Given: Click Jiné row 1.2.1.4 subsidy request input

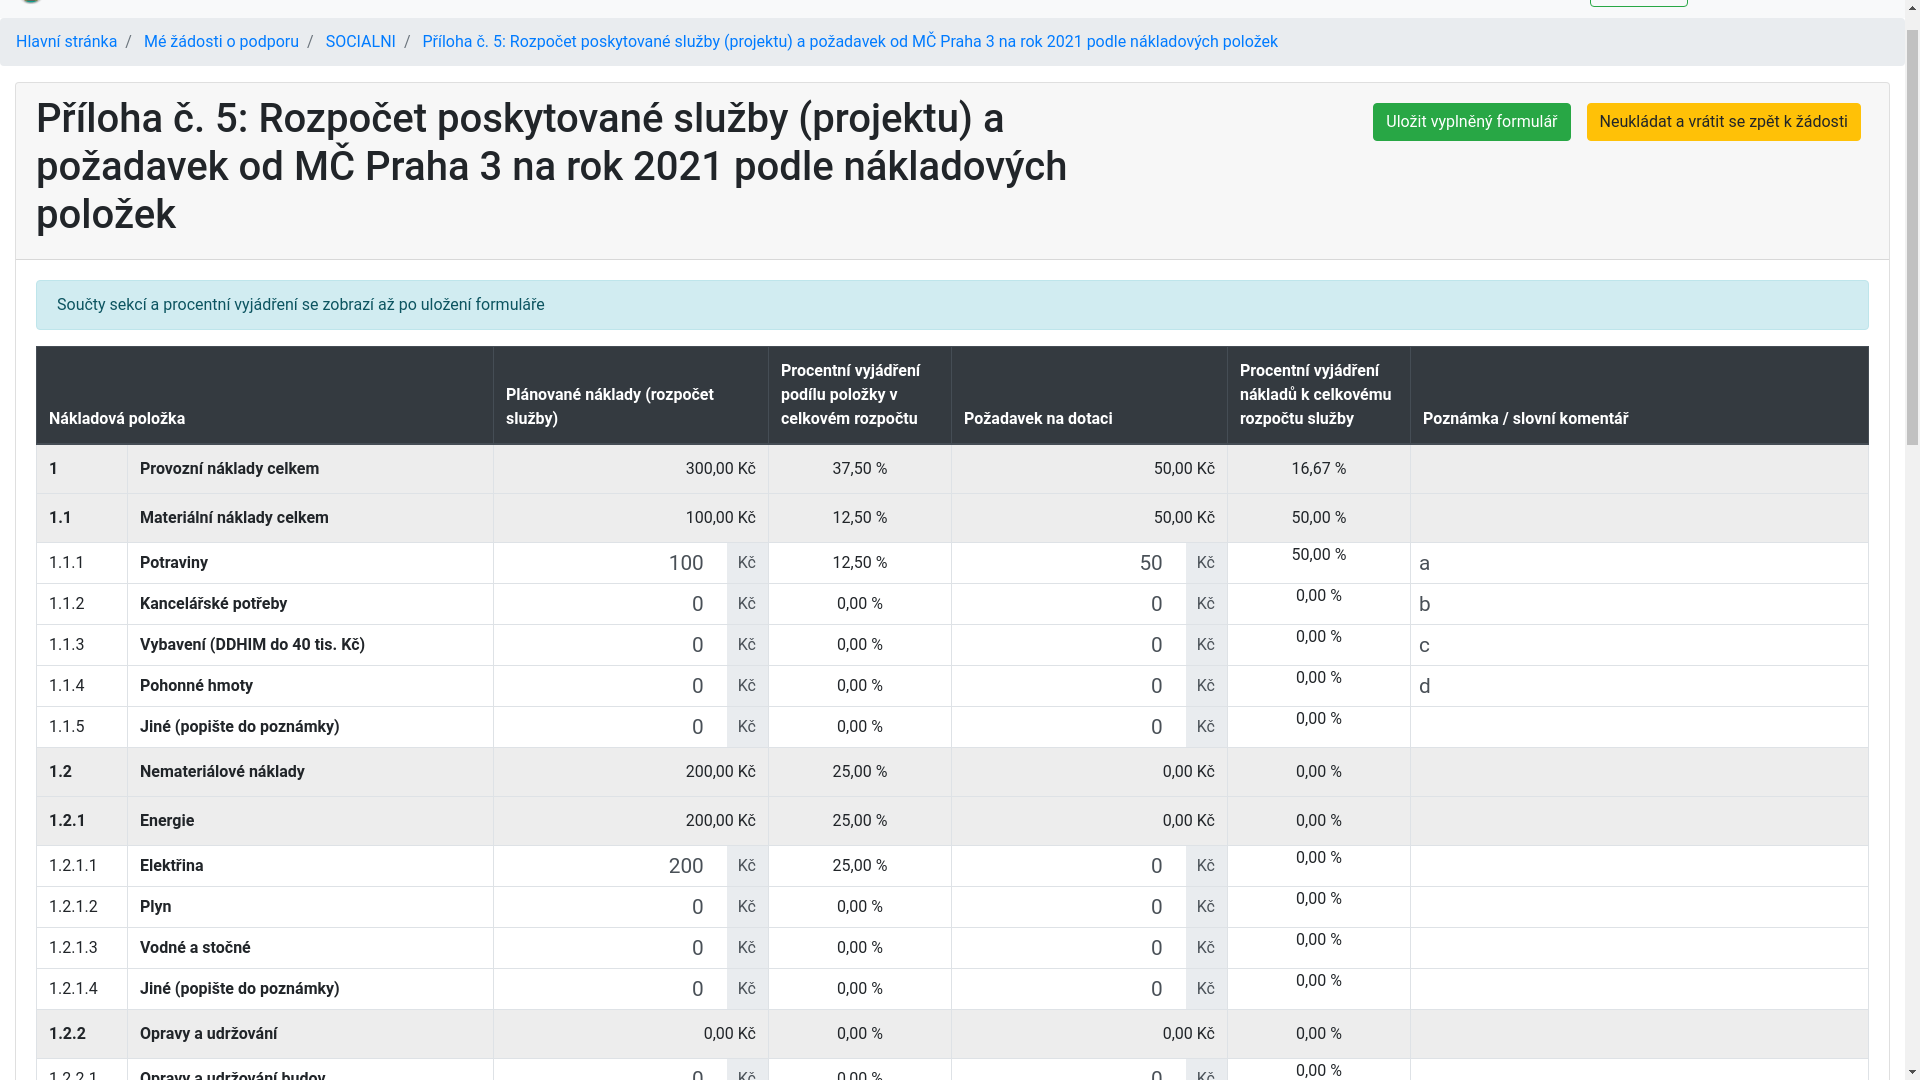Looking at the screenshot, I should (1069, 989).
